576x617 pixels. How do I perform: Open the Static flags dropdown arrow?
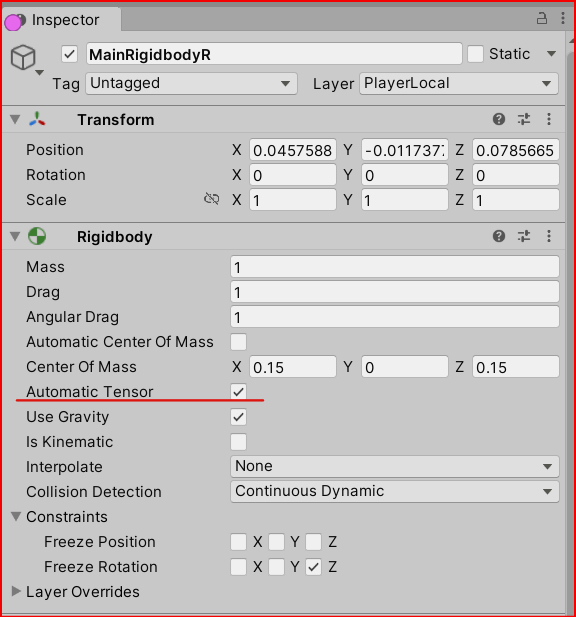coord(552,54)
